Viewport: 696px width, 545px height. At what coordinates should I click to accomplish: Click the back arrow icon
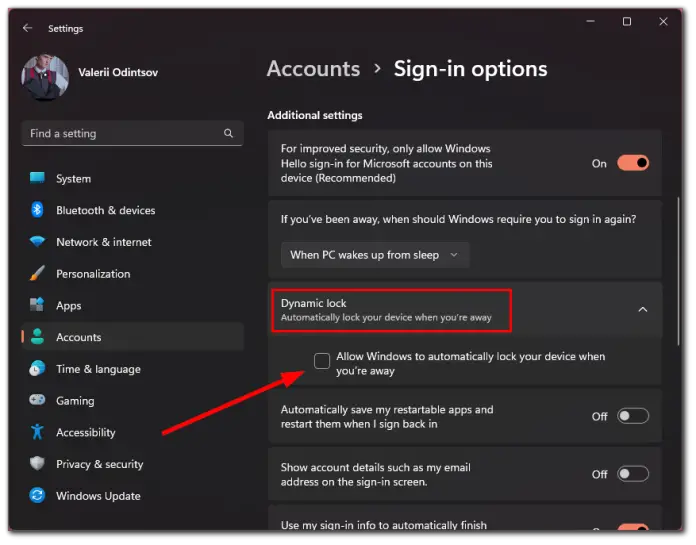pos(28,28)
